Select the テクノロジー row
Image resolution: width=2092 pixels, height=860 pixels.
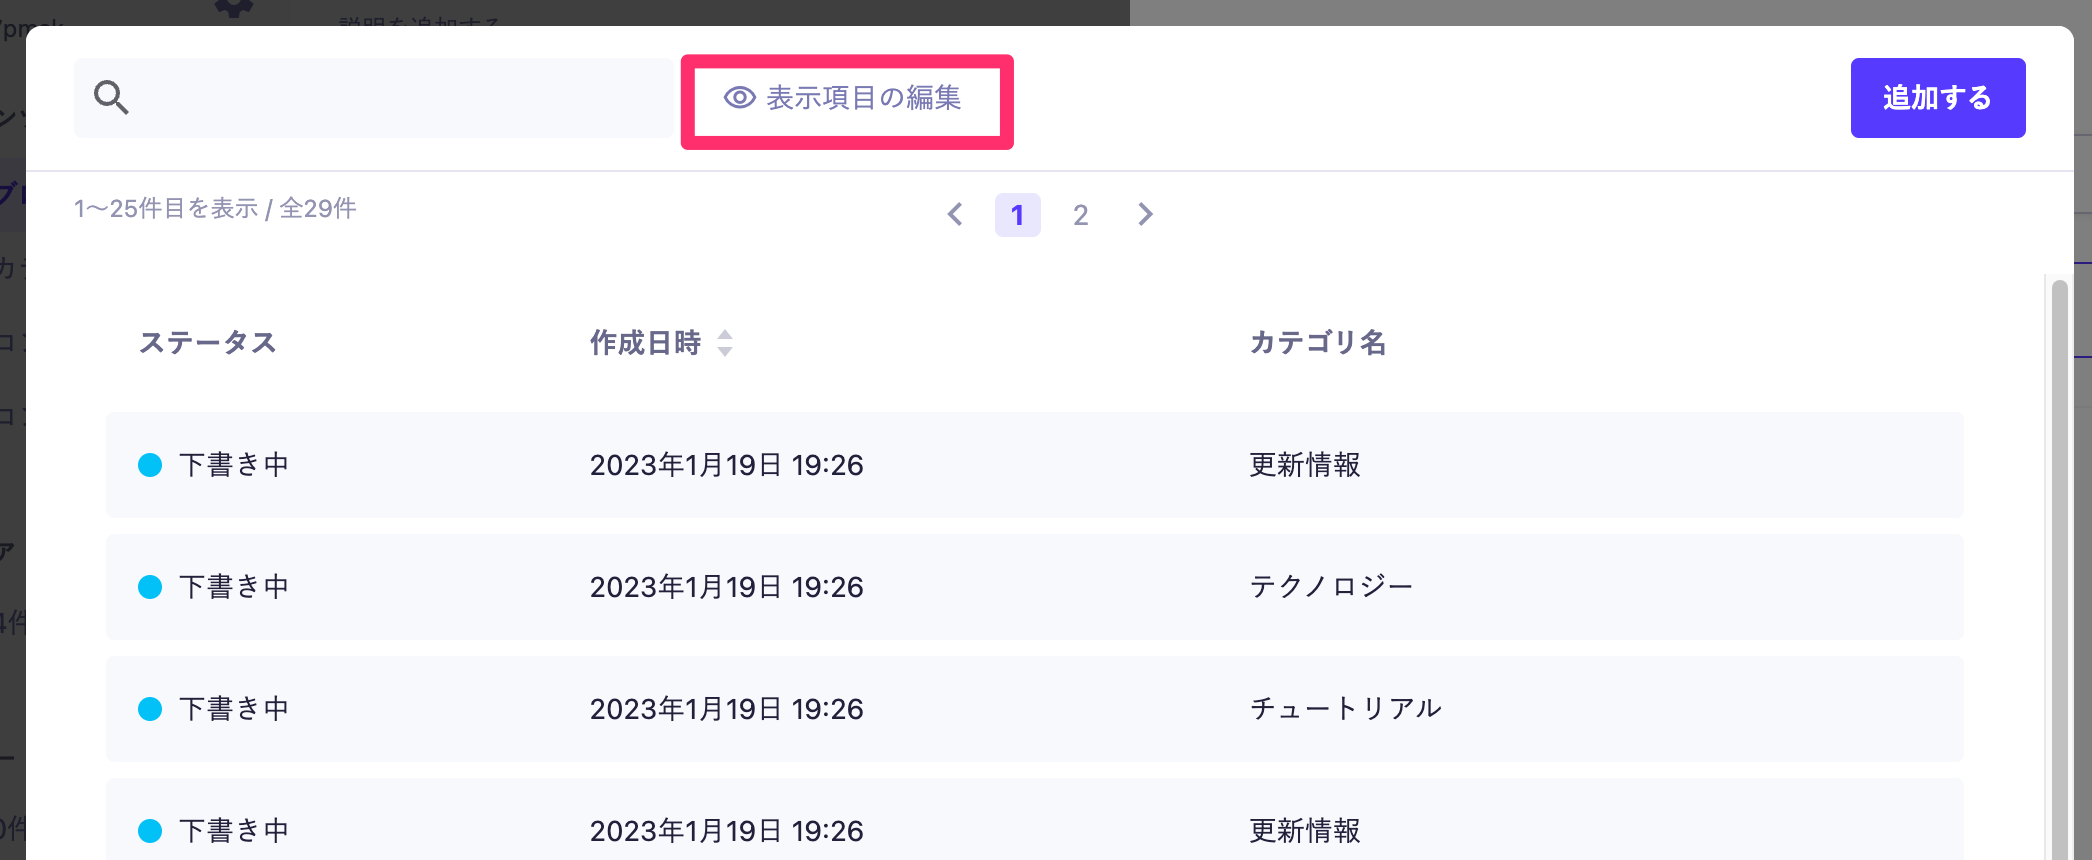[1034, 587]
